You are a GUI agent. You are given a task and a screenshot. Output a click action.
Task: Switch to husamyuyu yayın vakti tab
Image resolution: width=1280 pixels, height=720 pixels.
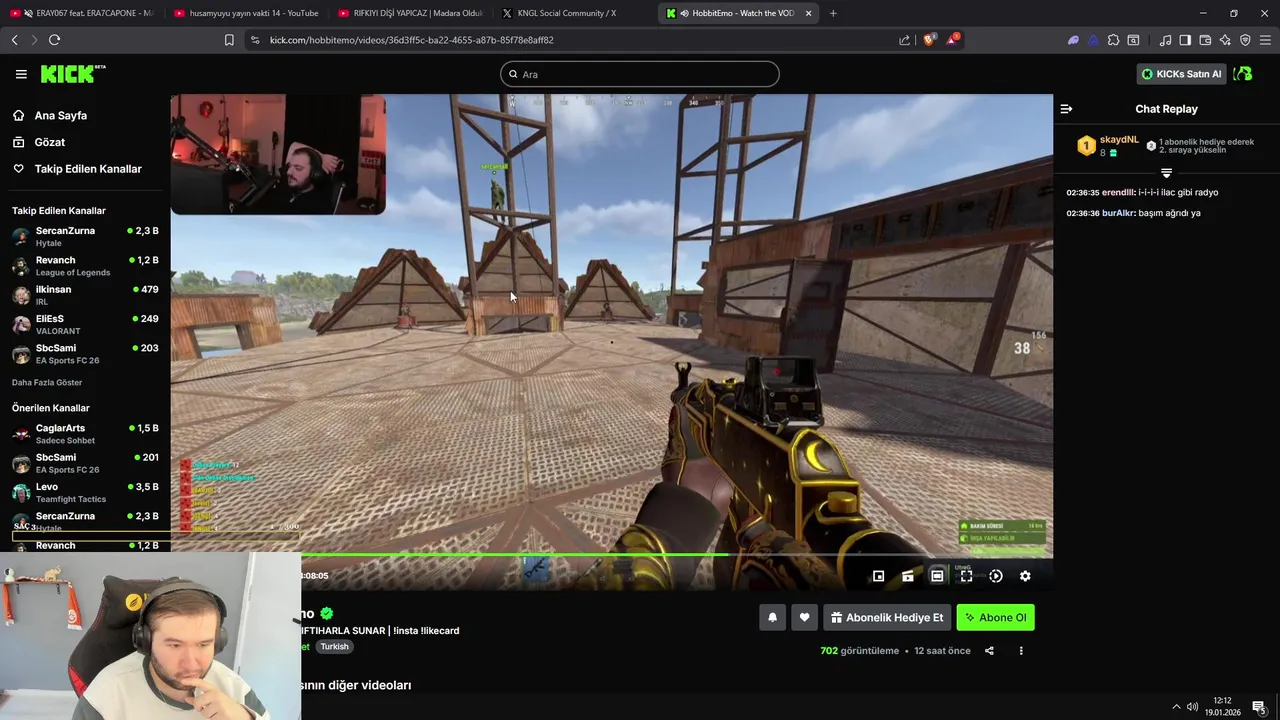coord(246,13)
